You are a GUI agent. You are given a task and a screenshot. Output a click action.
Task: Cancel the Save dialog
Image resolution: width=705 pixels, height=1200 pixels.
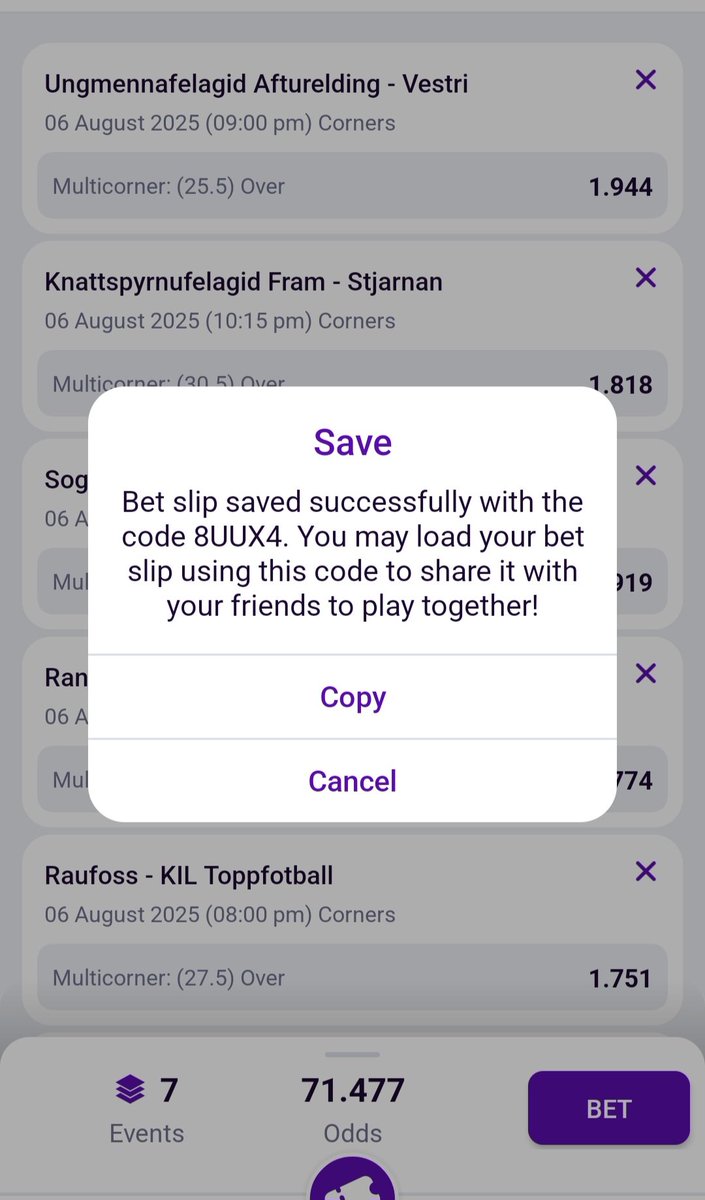(352, 781)
